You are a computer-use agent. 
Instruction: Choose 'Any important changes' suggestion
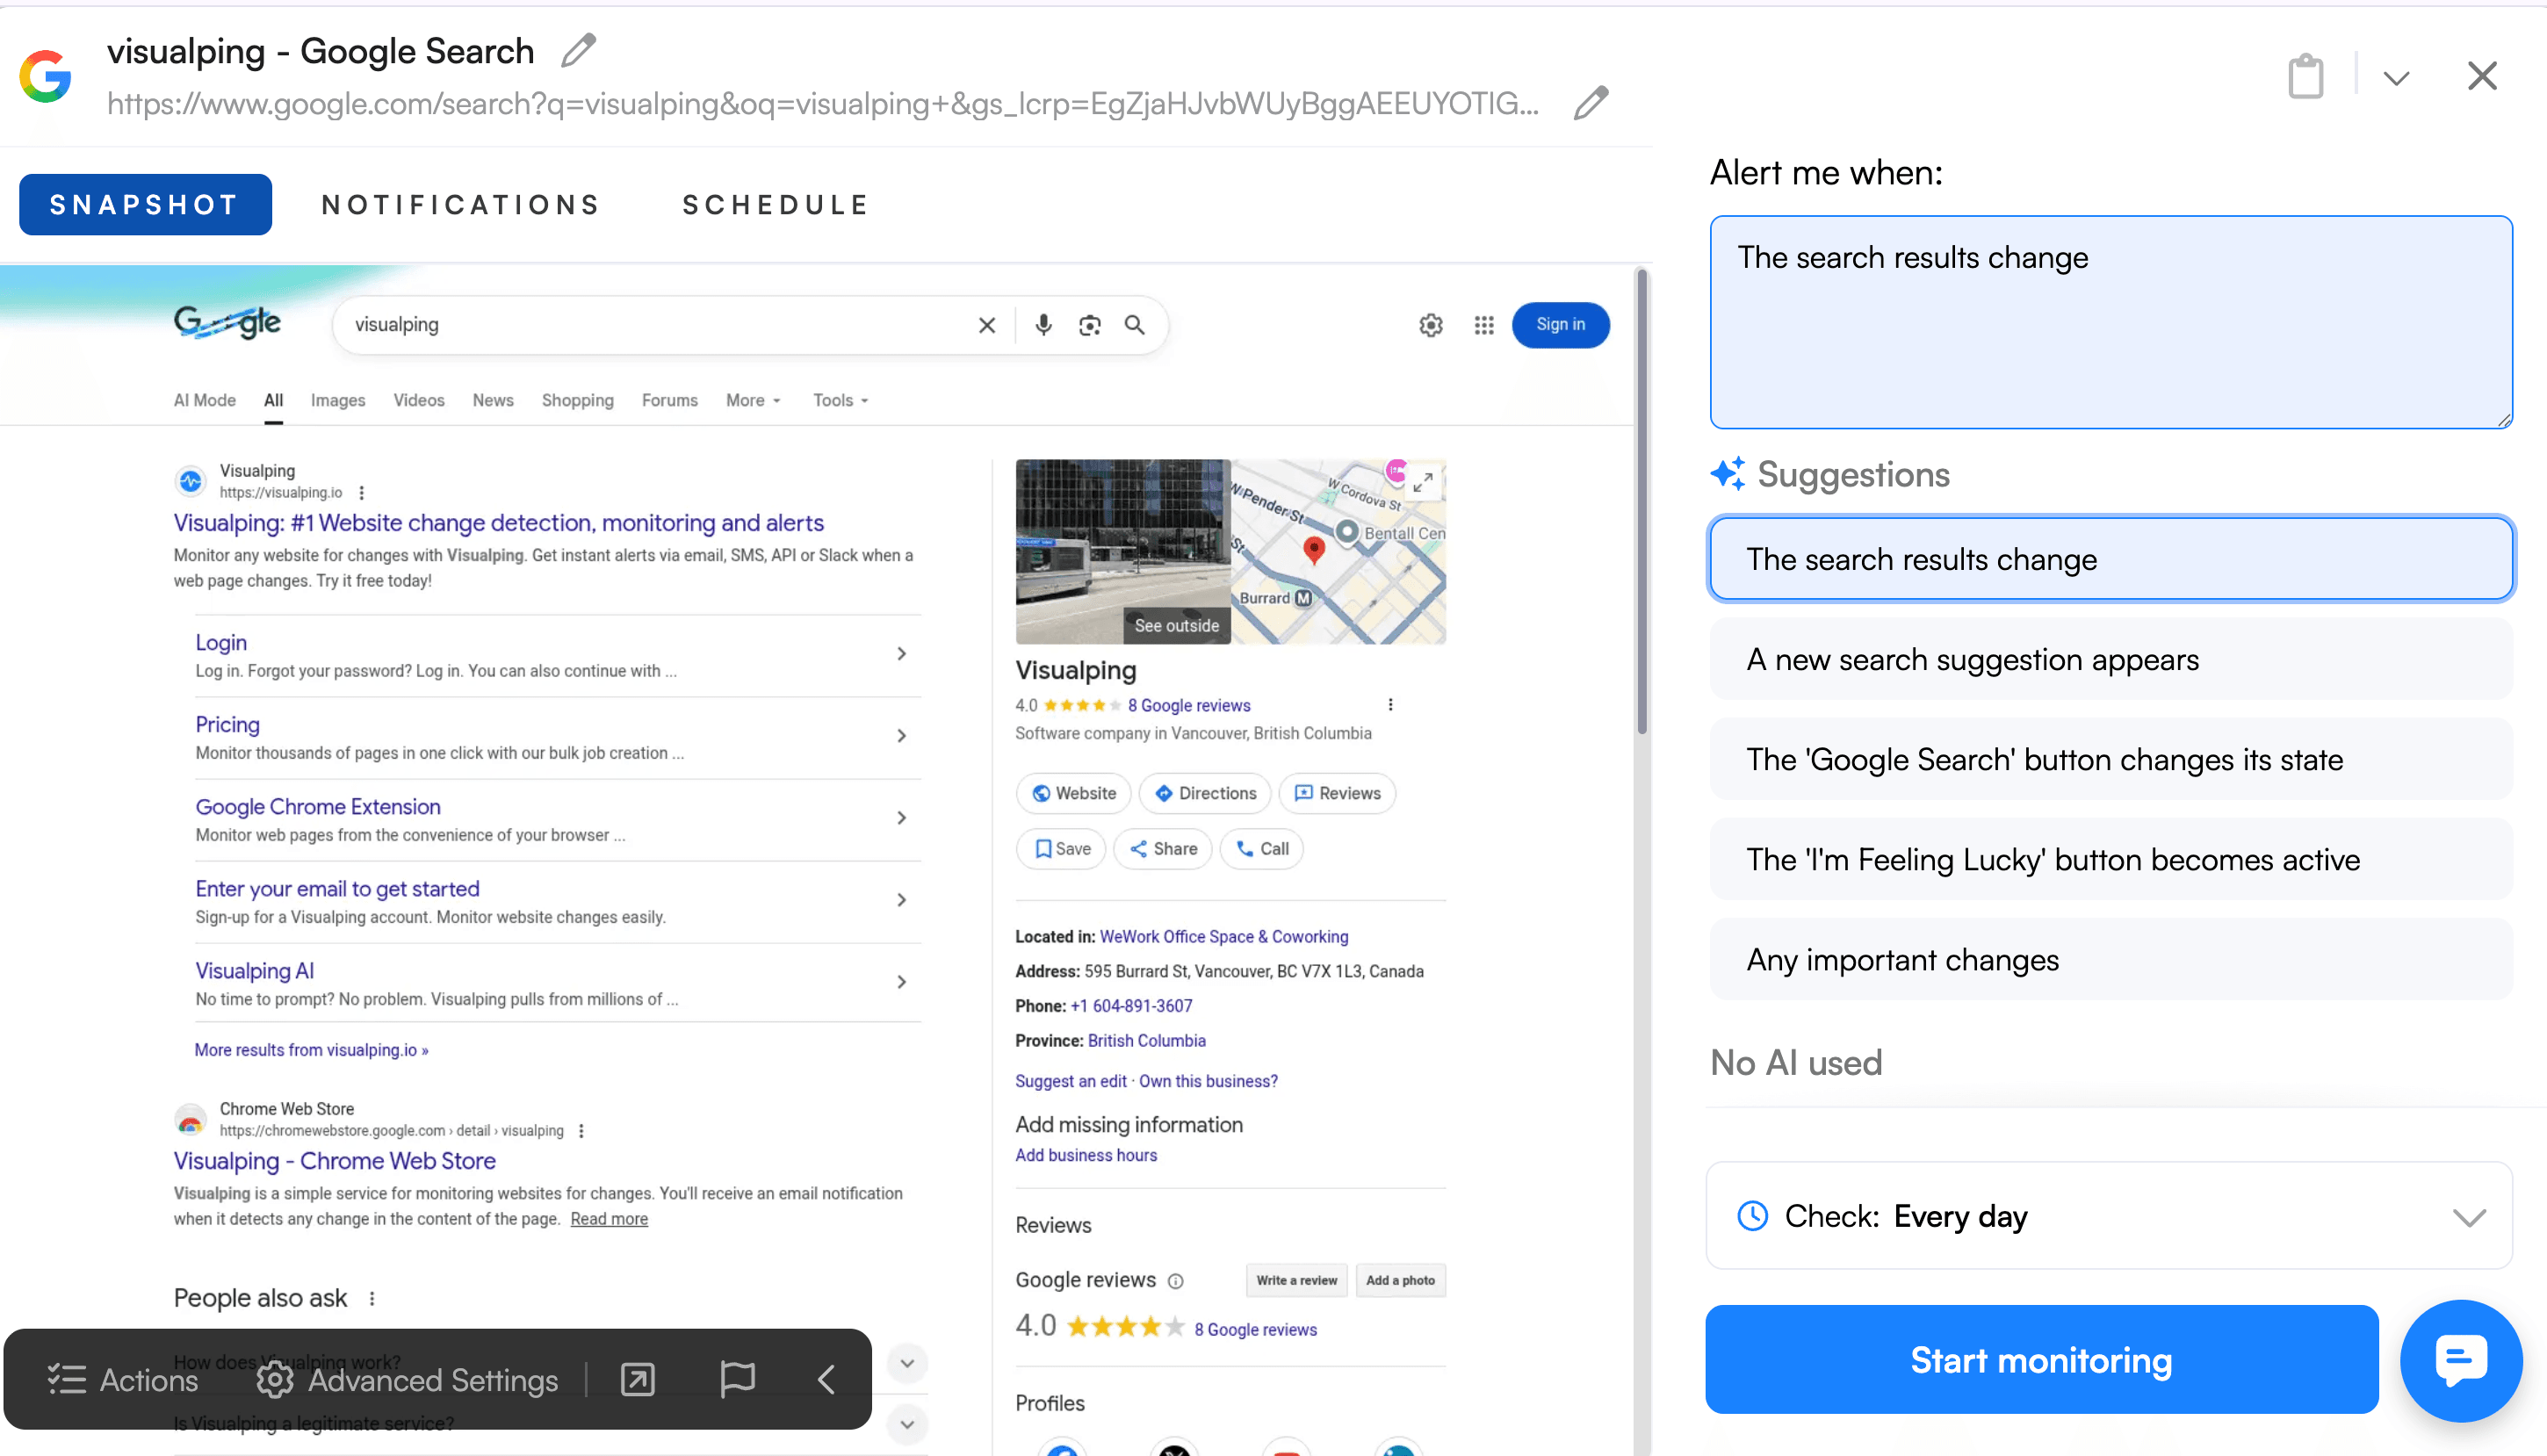click(x=2110, y=960)
